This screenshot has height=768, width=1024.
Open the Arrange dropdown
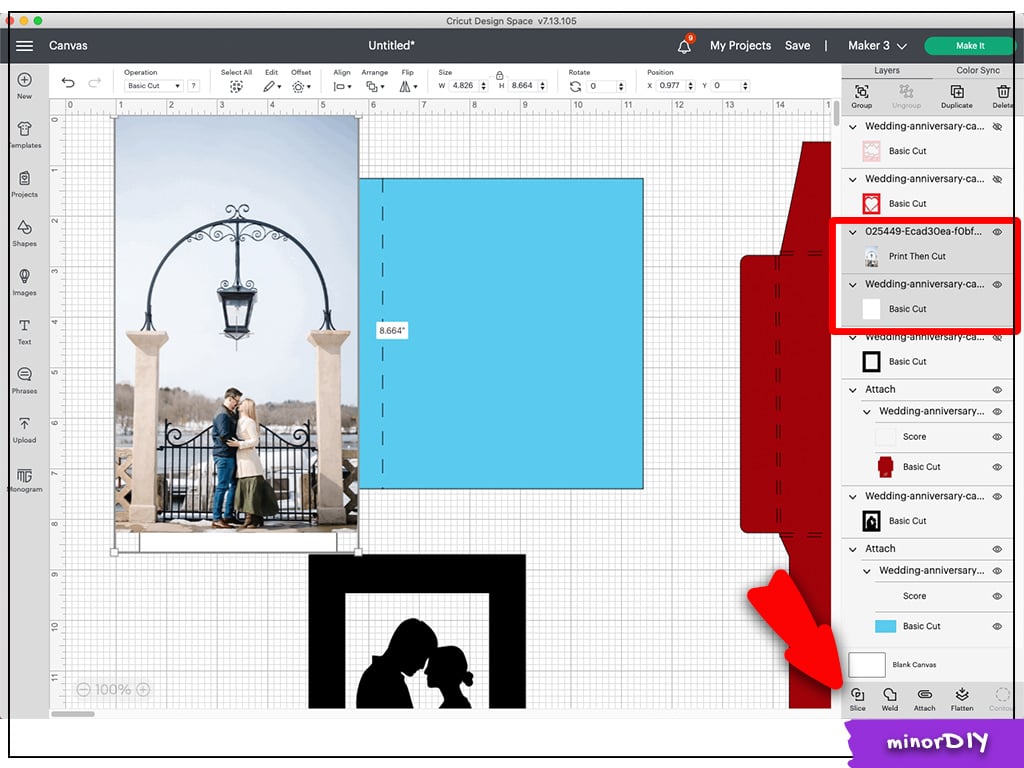(374, 86)
